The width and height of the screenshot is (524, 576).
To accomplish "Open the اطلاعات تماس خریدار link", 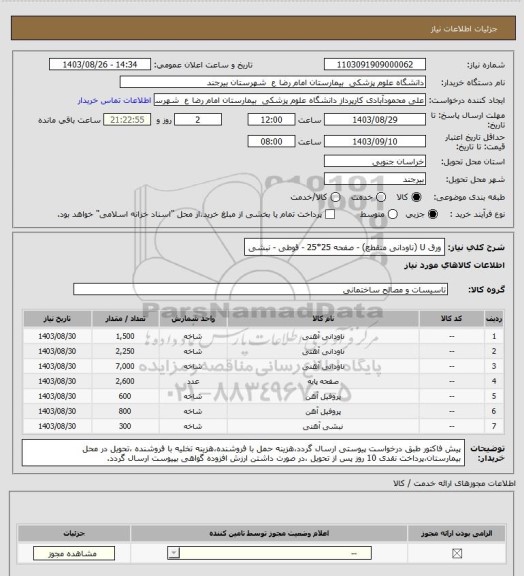I will pyautogui.click(x=114, y=101).
